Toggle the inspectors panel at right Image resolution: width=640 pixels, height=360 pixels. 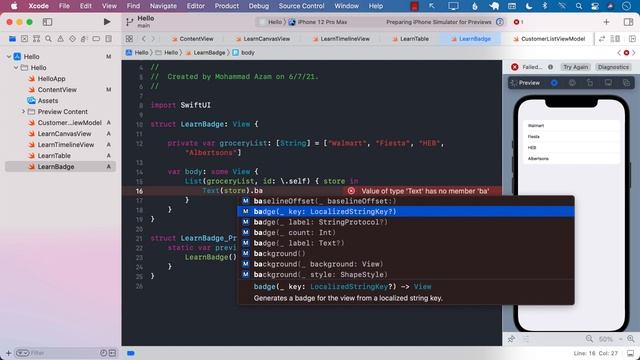pyautogui.click(x=629, y=22)
